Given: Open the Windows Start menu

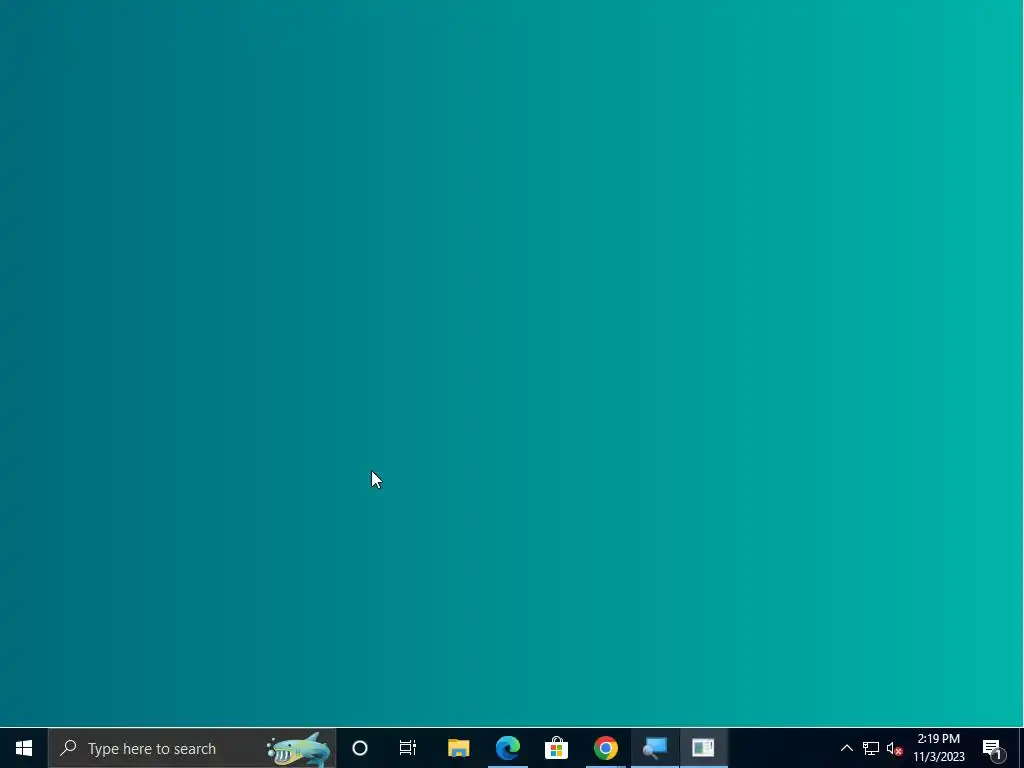Looking at the screenshot, I should (x=24, y=748).
